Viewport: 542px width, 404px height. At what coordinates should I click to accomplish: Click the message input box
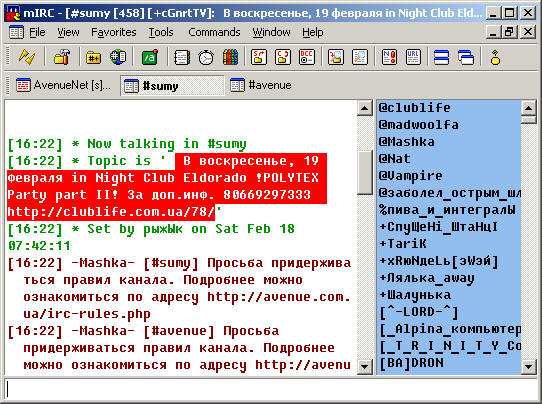click(x=271, y=389)
